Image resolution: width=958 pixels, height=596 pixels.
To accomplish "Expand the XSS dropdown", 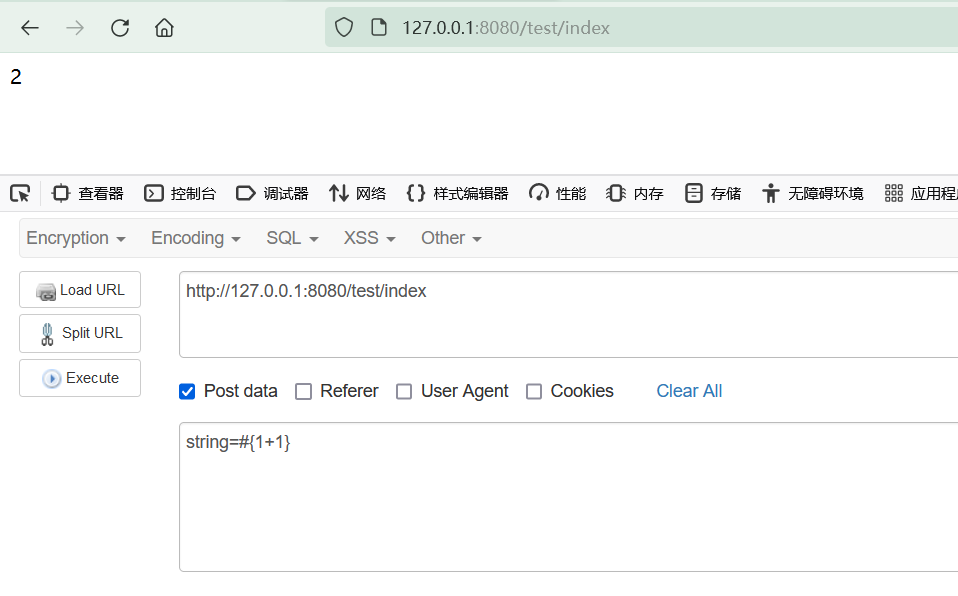I will (370, 238).
